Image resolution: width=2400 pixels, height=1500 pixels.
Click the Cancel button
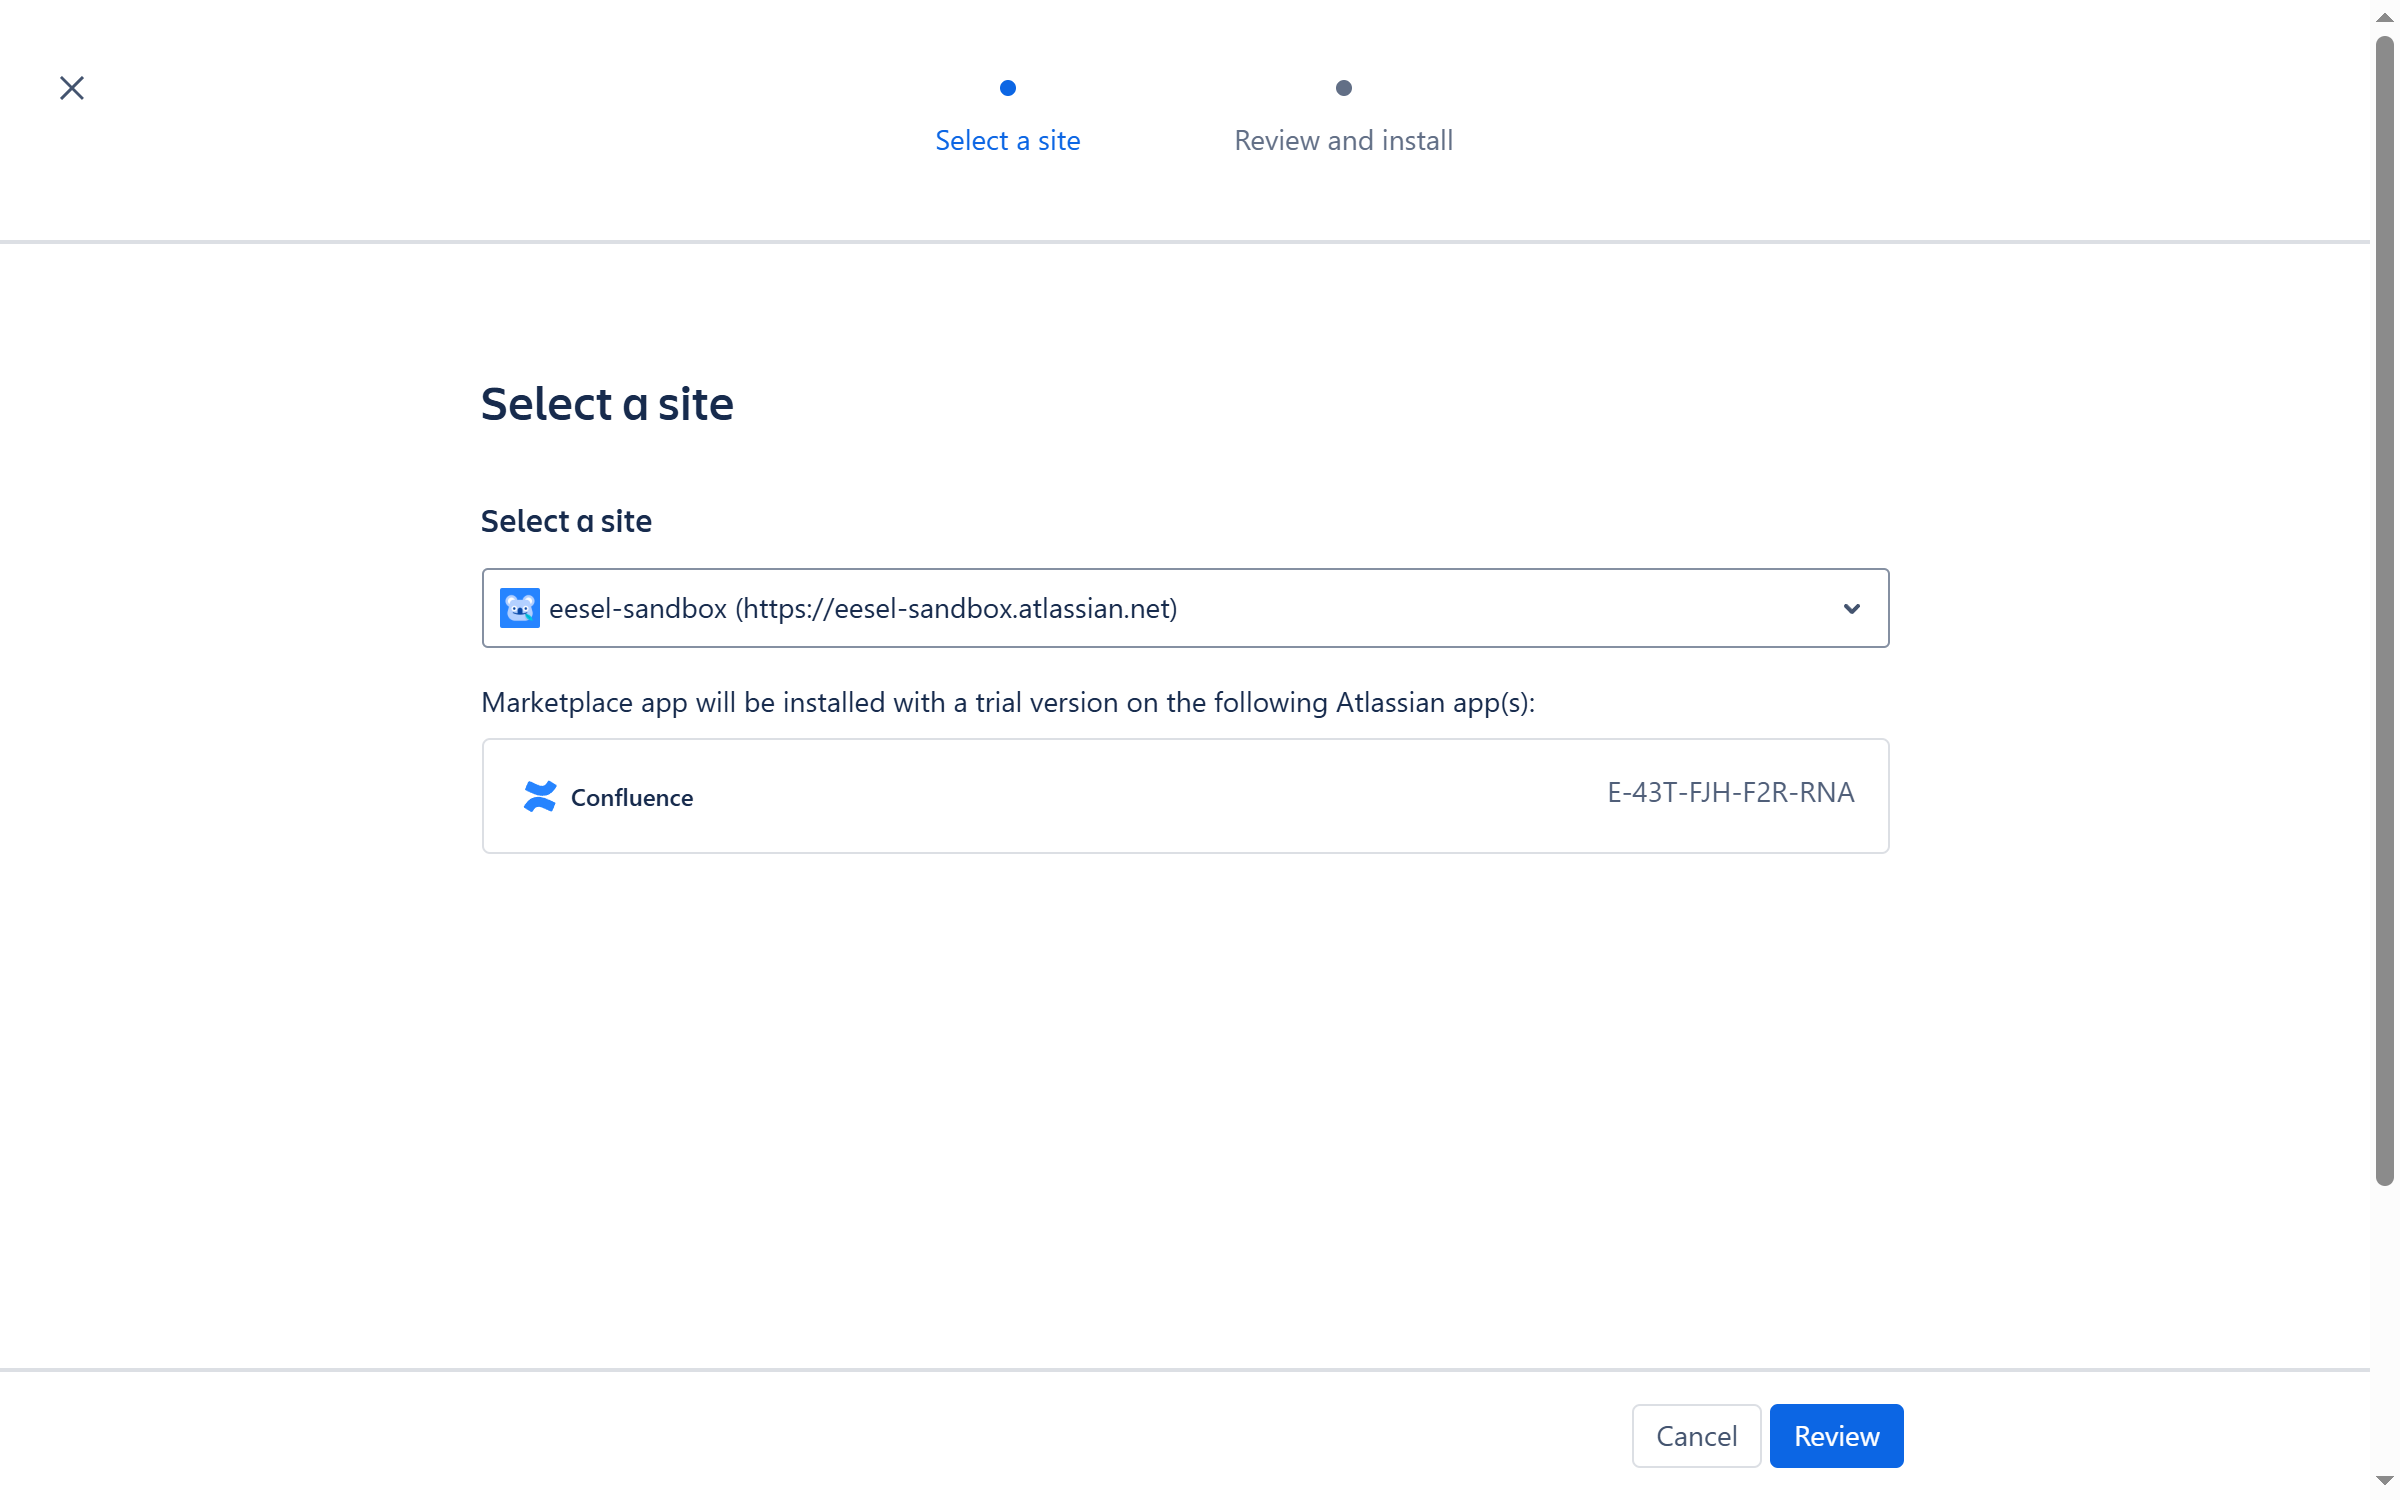1696,1436
